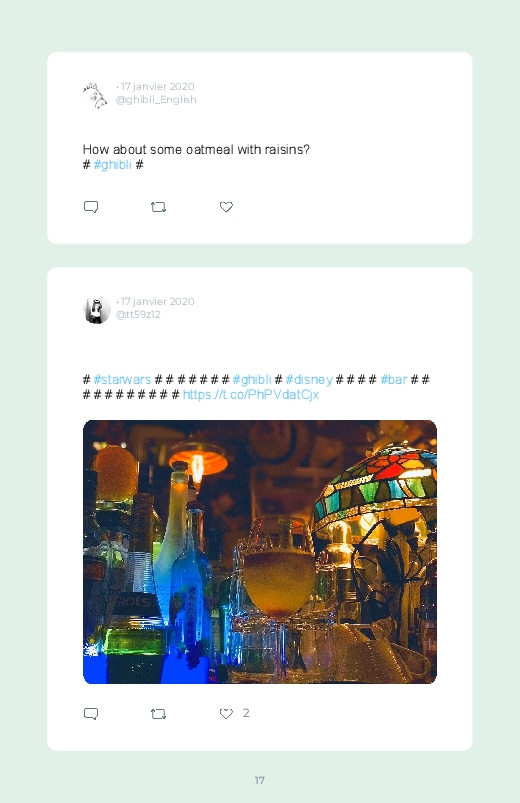Open the #disney hashtag
The width and height of the screenshot is (520, 803).
309,379
